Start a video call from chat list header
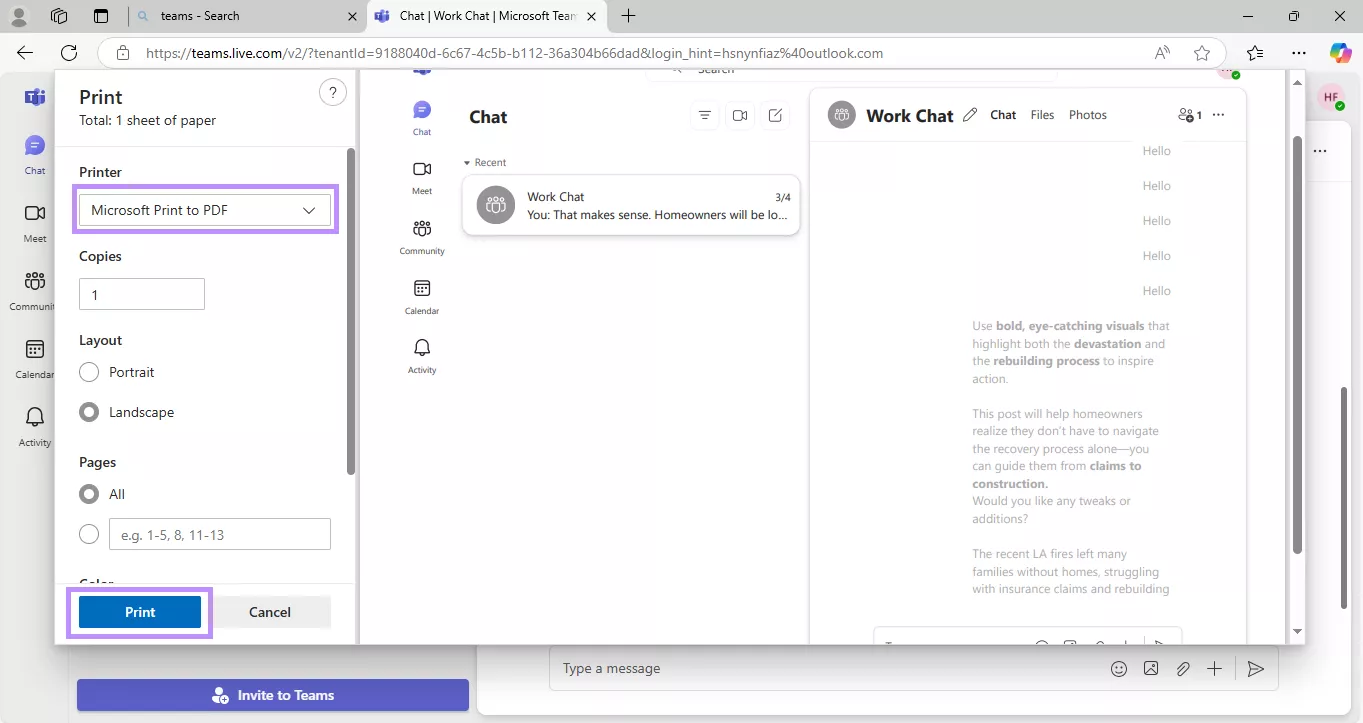This screenshot has height=723, width=1363. [740, 115]
